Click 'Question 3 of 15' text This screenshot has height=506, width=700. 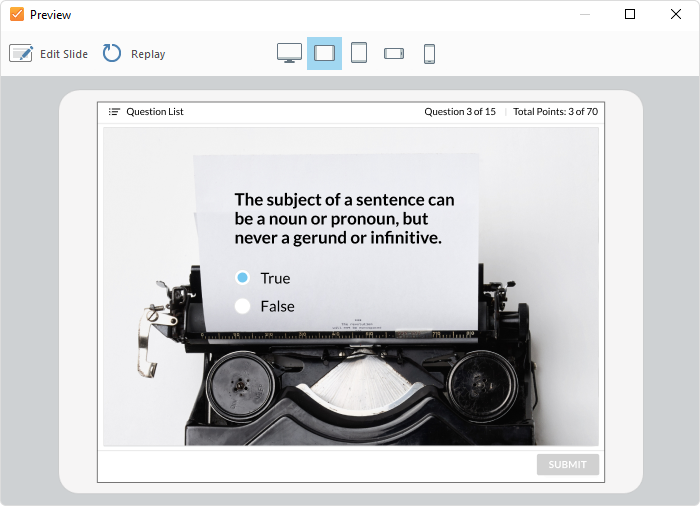(460, 112)
